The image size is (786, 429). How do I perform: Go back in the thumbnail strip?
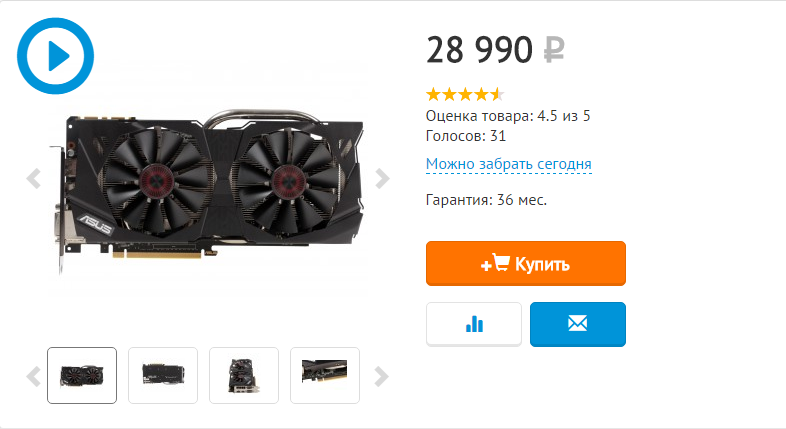34,376
